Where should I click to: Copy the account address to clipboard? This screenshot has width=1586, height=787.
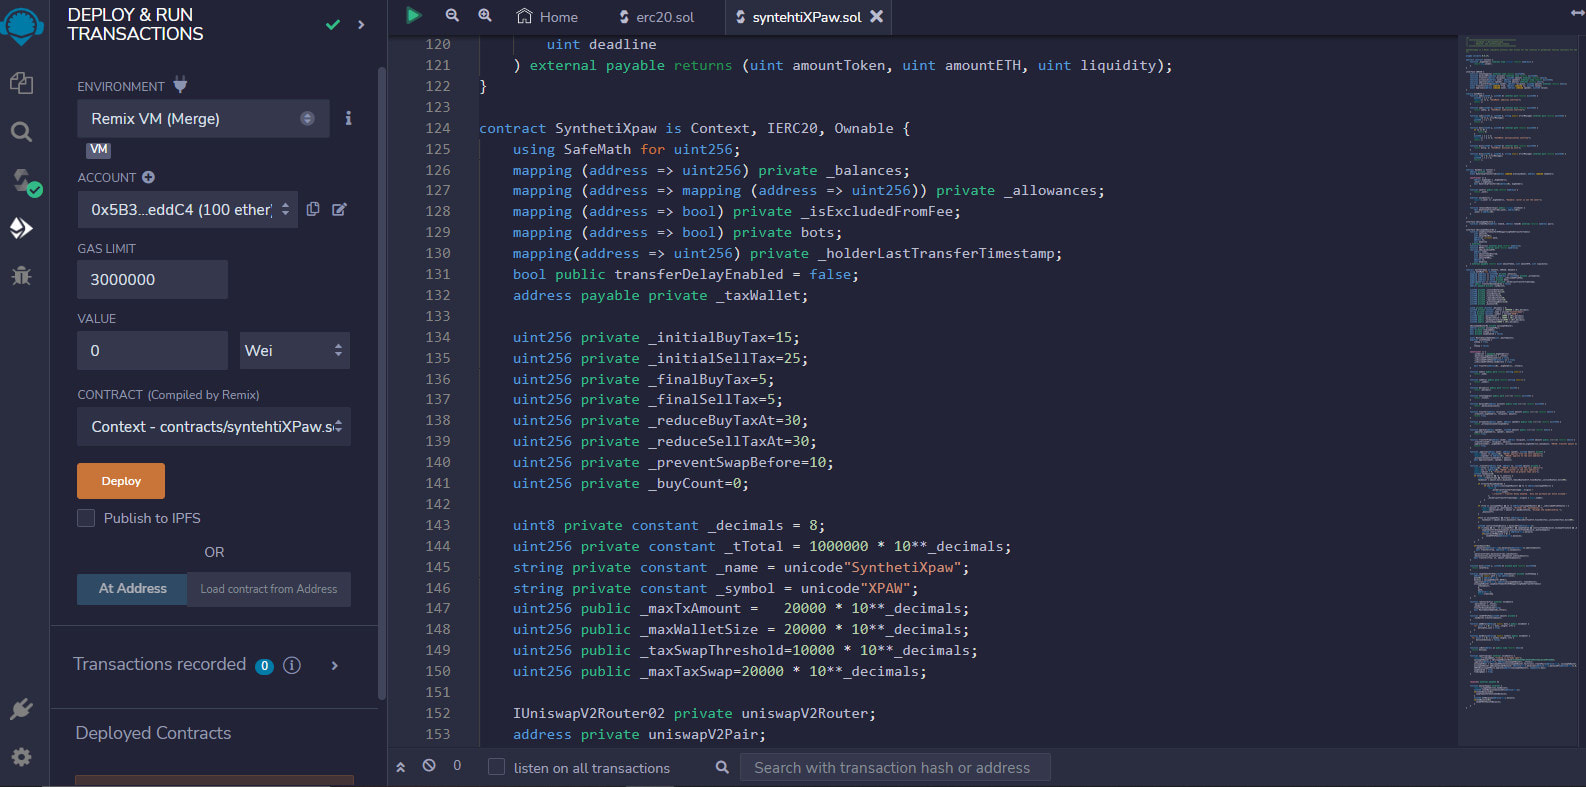tap(313, 209)
